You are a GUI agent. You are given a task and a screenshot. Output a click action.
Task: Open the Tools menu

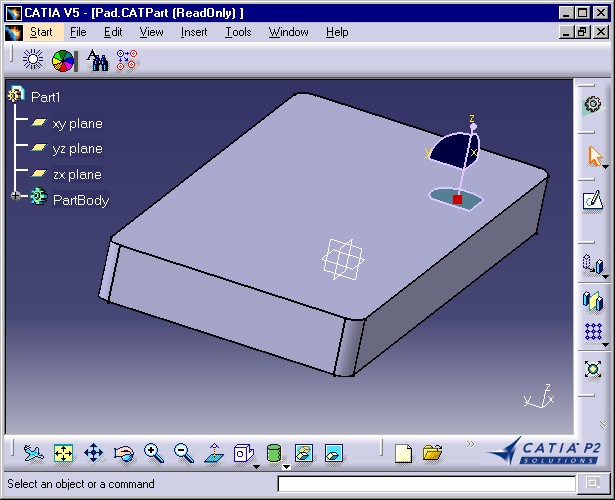tap(238, 32)
